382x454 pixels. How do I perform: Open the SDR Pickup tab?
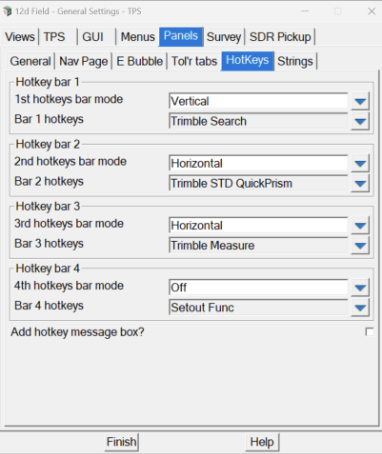pos(280,37)
